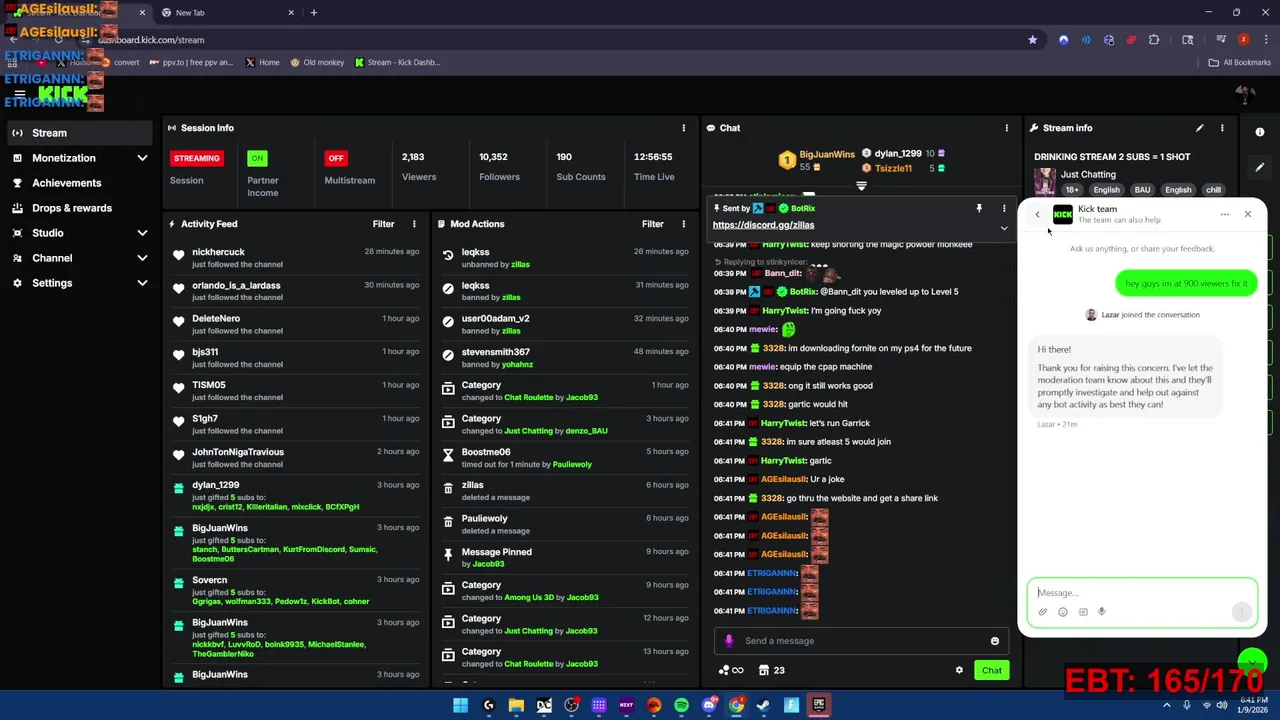The image size is (1280, 720).
Task: Click nickhercuck in Activity Feed
Action: point(218,252)
